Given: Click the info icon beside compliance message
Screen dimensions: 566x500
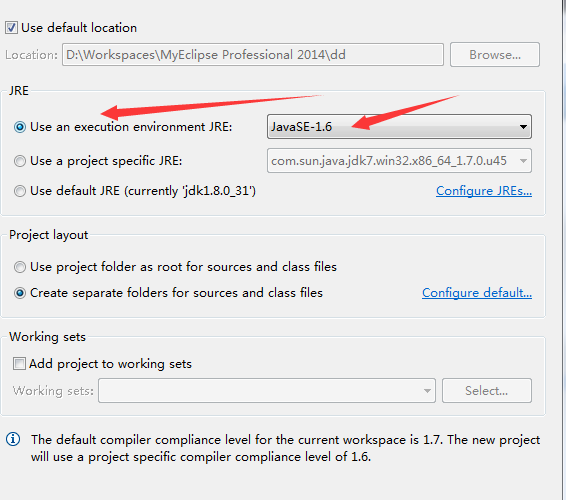Looking at the screenshot, I should pyautogui.click(x=13, y=439).
